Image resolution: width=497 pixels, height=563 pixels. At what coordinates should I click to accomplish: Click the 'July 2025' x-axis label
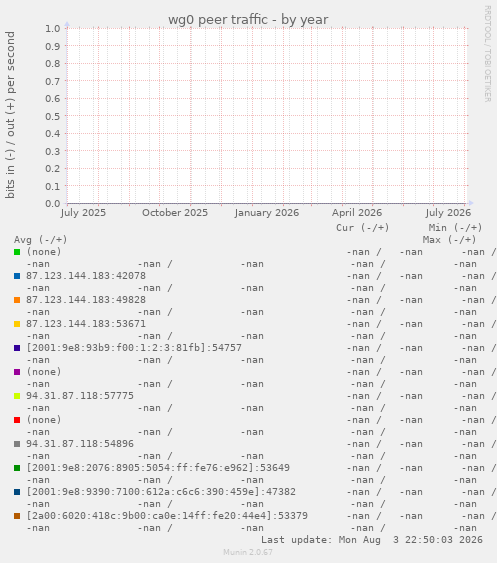(83, 213)
